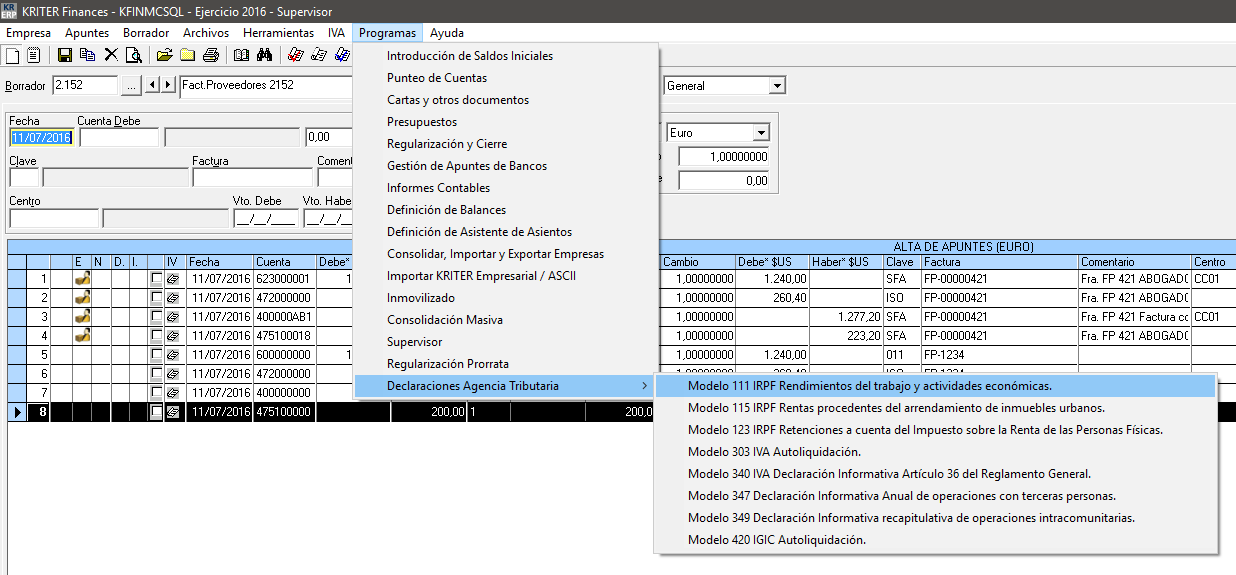Toggle the checkbox in grid row 5
1236x575 pixels.
tap(156, 354)
